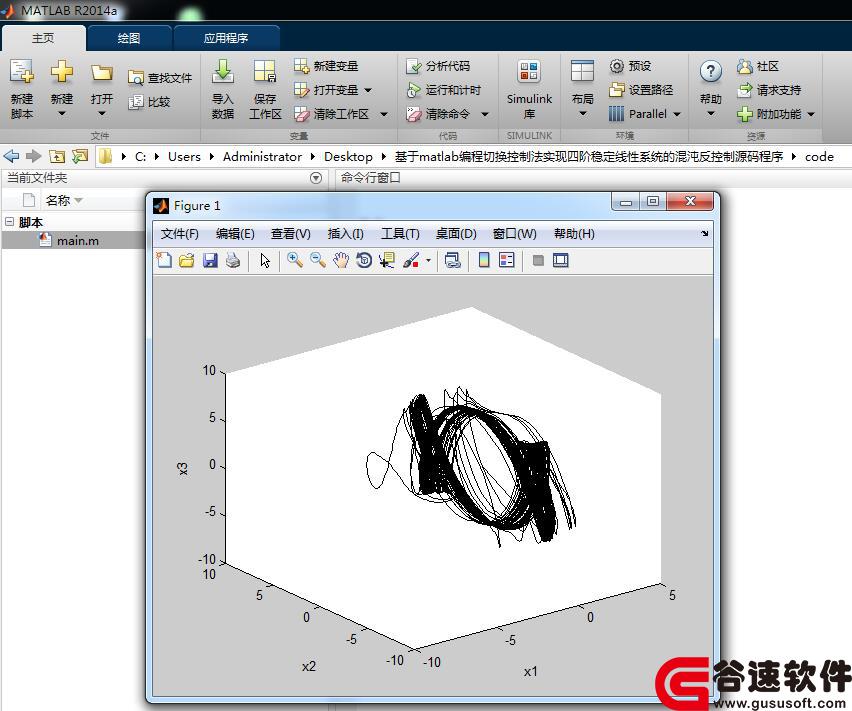Click the Save Figure icon

pyautogui.click(x=210, y=260)
